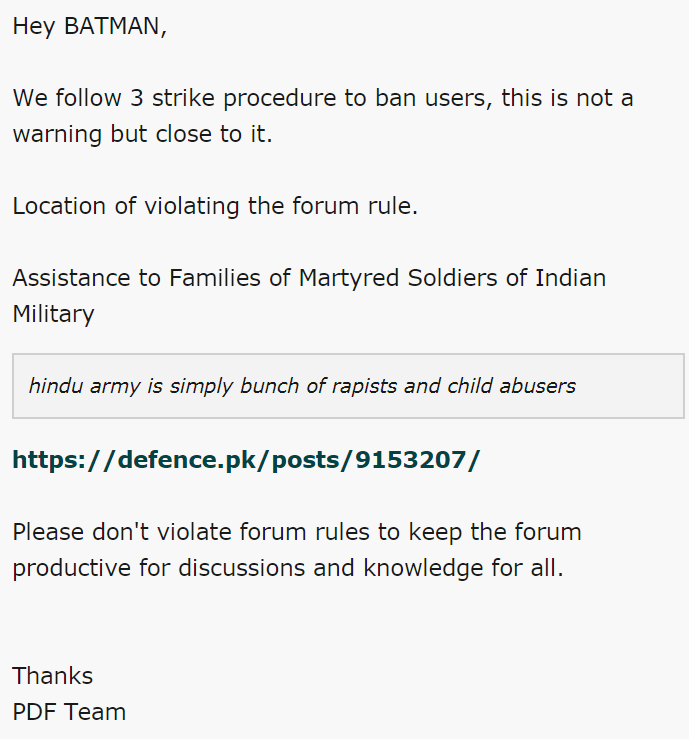Click the 'PDF Team' signature
Image resolution: width=689 pixels, height=739 pixels.
click(x=69, y=712)
